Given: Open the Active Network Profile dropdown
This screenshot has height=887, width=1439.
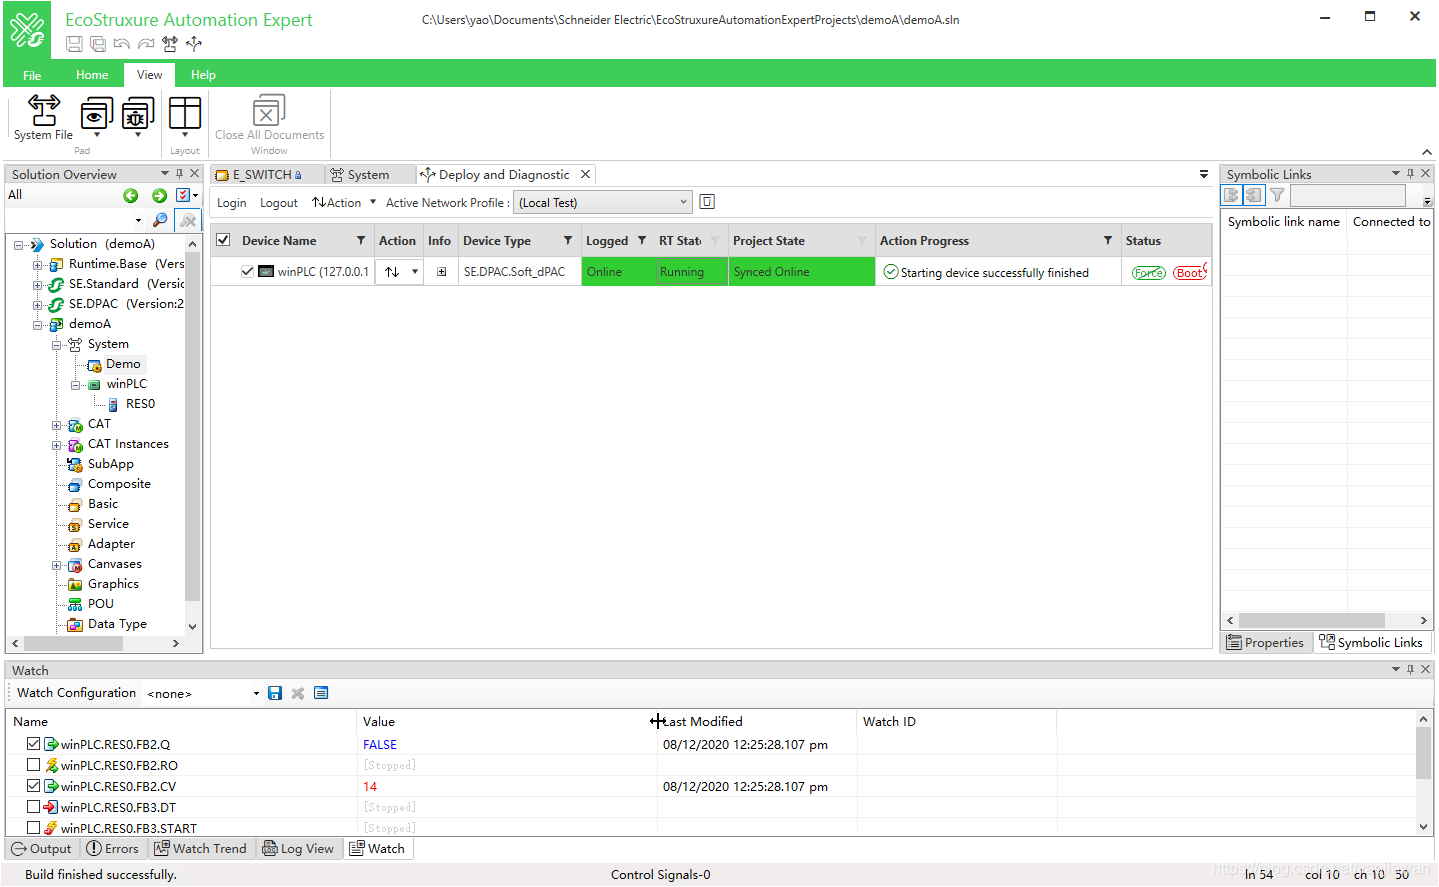Looking at the screenshot, I should pos(684,202).
